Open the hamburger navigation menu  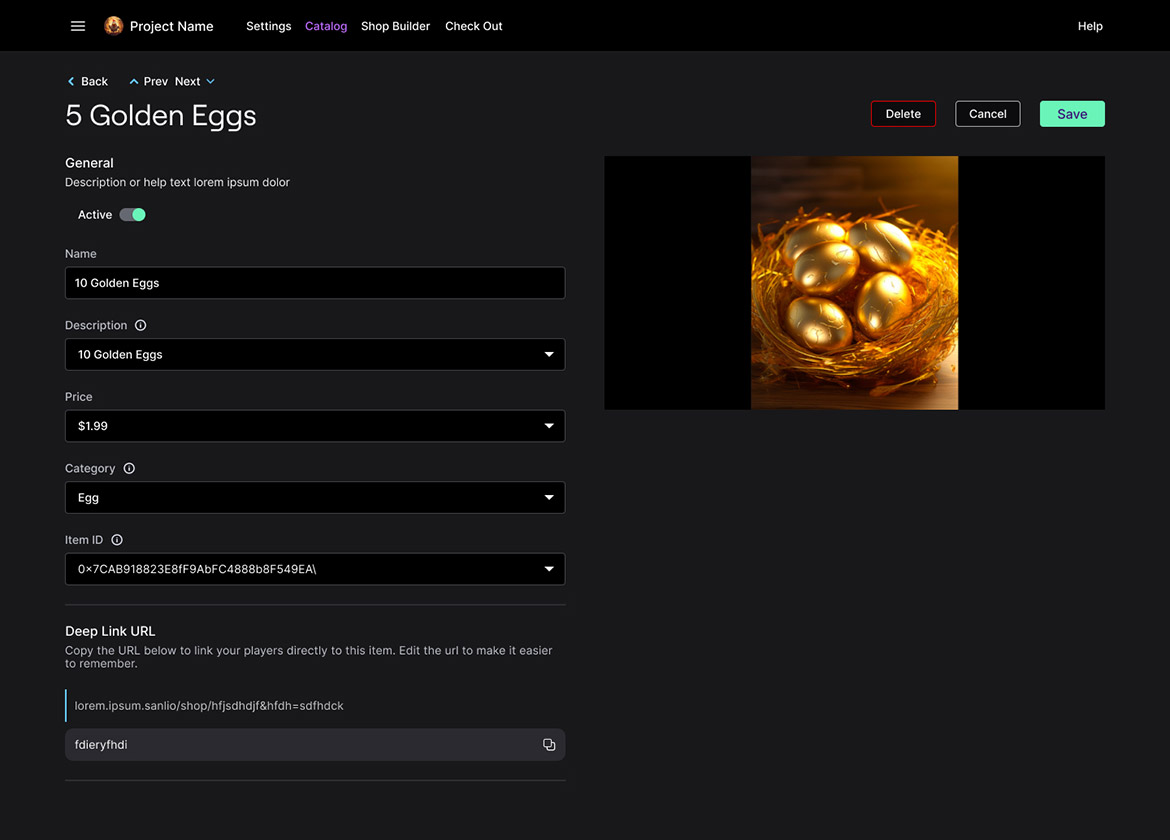78,26
